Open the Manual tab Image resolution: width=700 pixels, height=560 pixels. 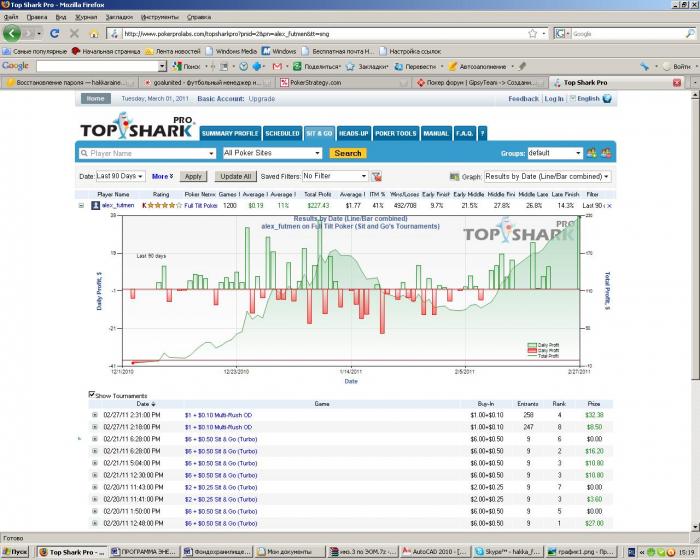[436, 133]
